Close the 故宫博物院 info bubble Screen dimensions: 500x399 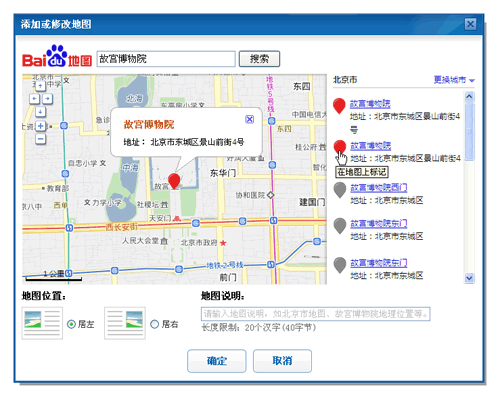250,119
